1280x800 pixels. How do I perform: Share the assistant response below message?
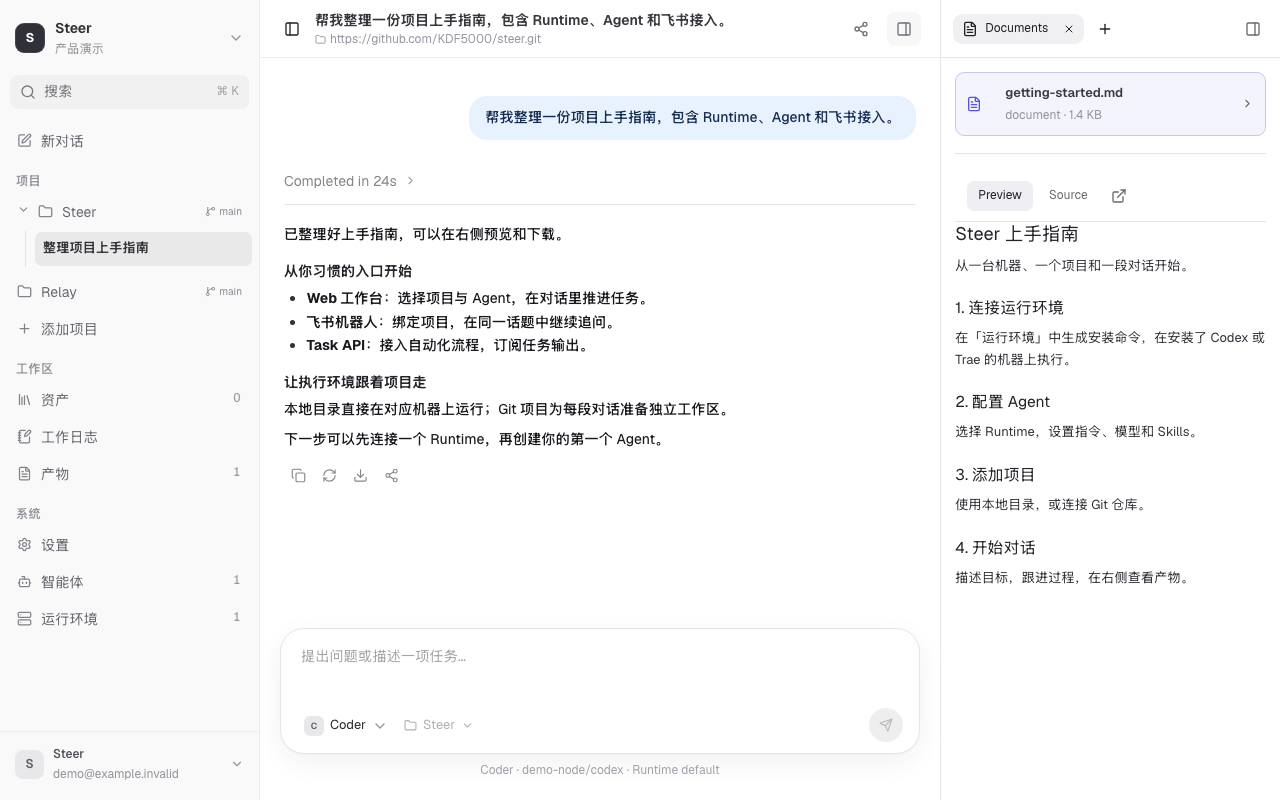pos(391,476)
